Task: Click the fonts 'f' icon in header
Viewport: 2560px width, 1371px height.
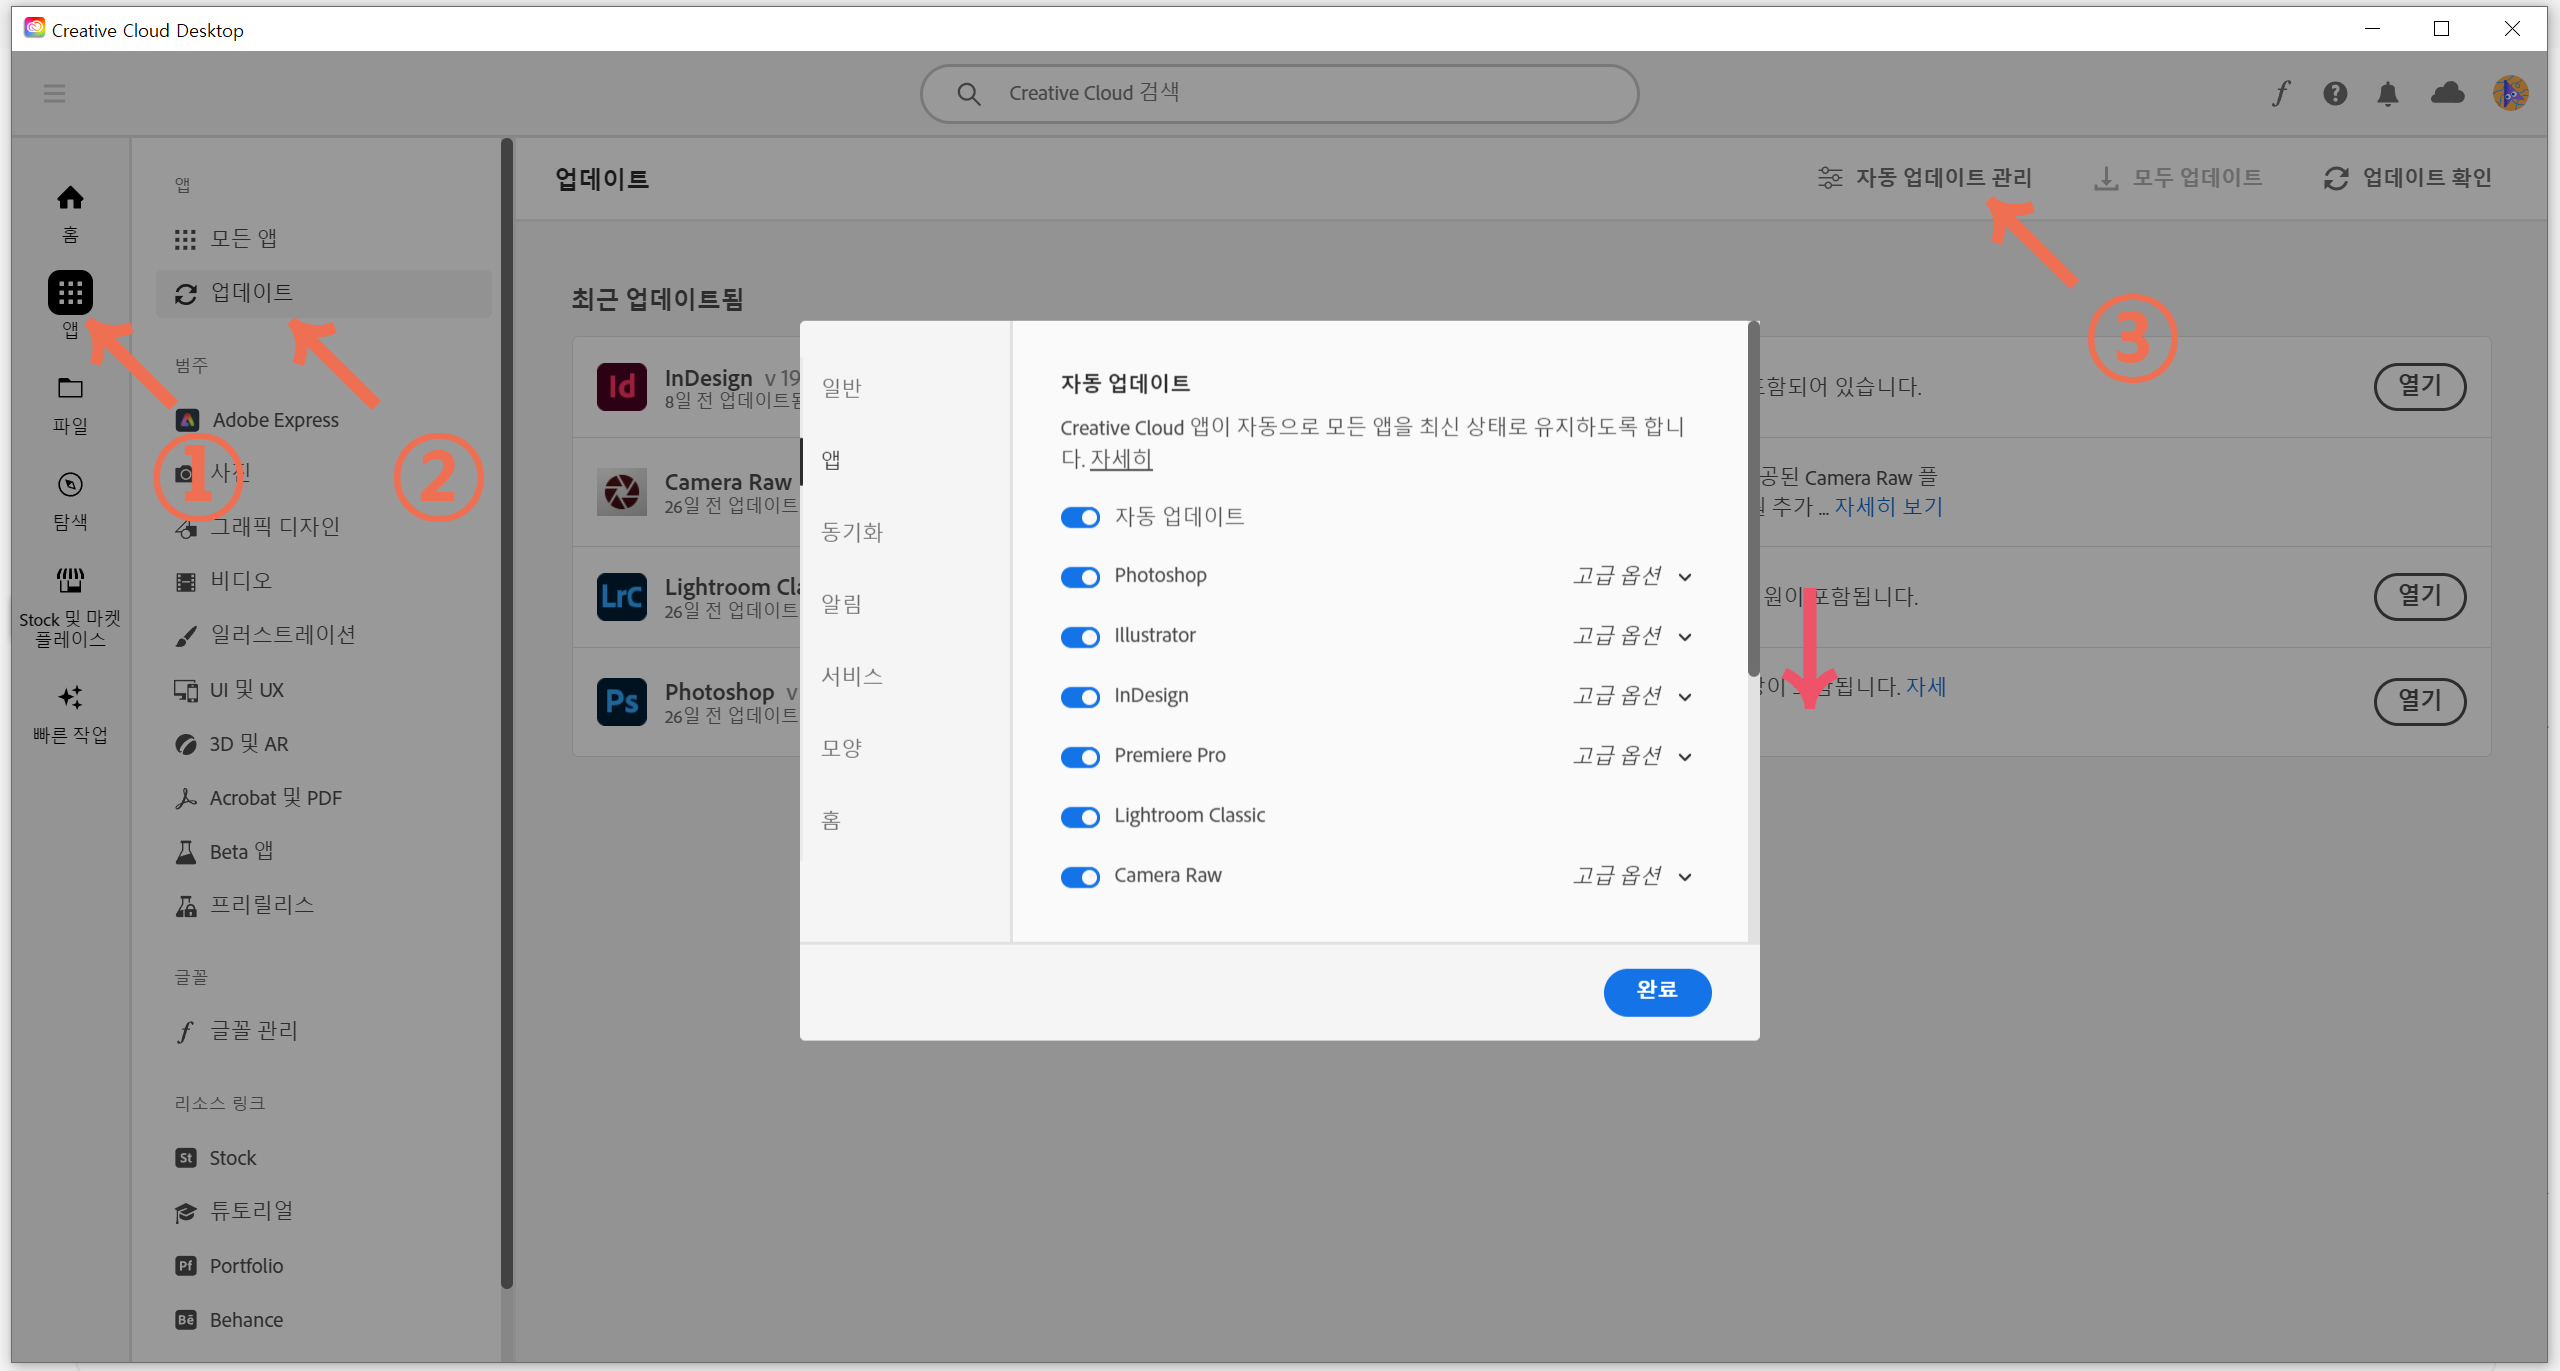Action: (x=2281, y=93)
